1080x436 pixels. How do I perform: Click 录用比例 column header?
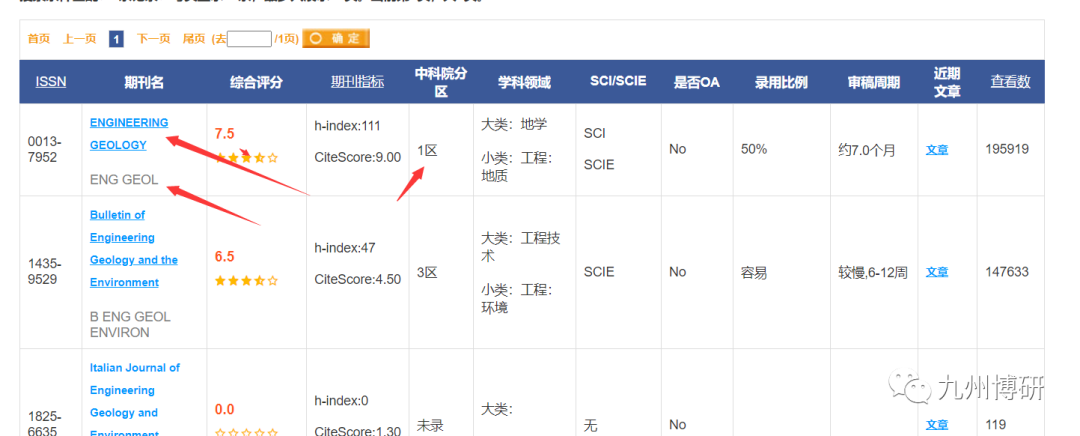coord(781,83)
